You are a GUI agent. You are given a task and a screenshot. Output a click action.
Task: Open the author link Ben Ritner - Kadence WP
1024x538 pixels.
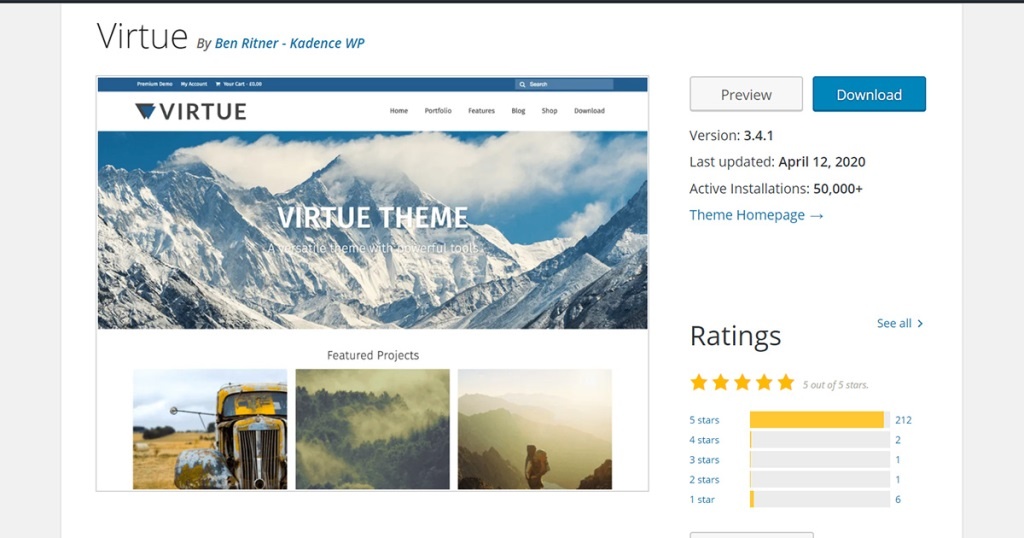click(x=290, y=43)
